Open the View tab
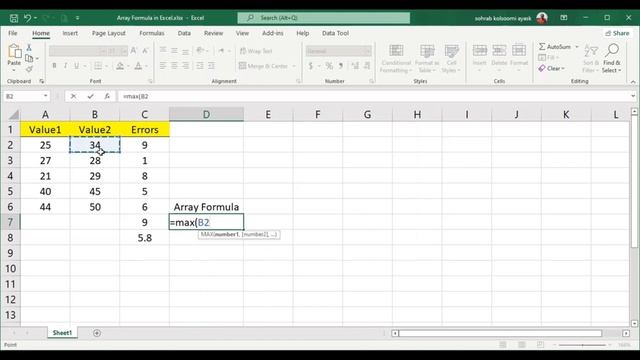 coord(242,33)
